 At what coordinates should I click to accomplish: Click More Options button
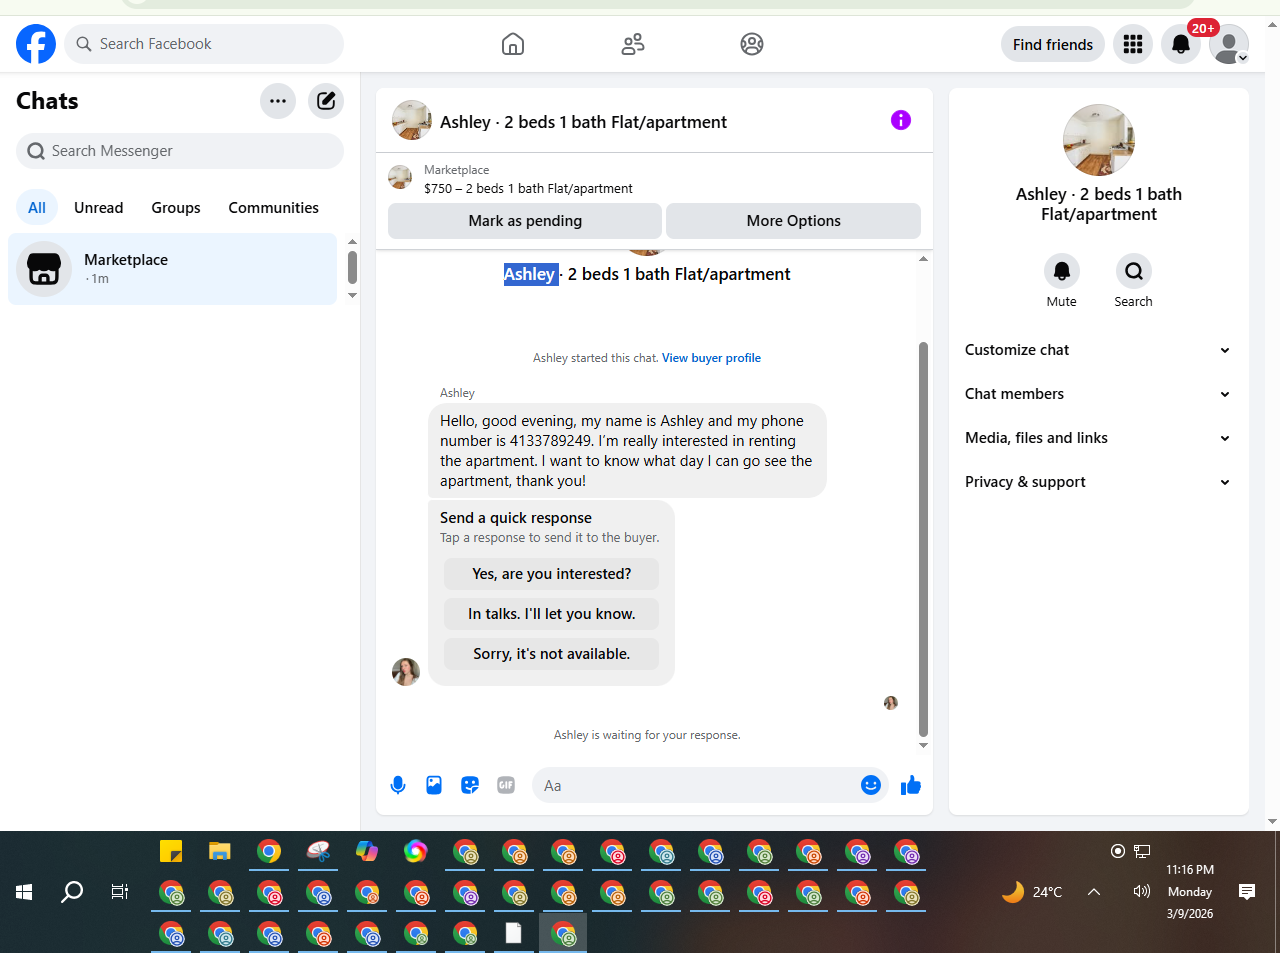(794, 221)
